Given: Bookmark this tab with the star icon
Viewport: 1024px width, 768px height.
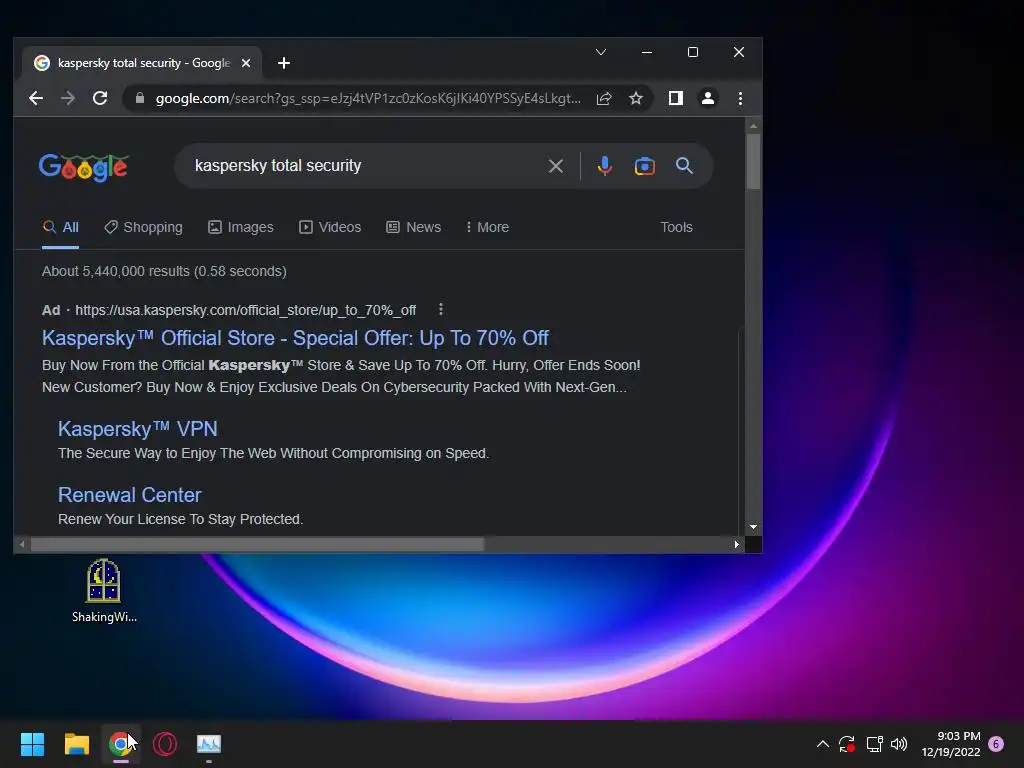Looking at the screenshot, I should pos(636,99).
